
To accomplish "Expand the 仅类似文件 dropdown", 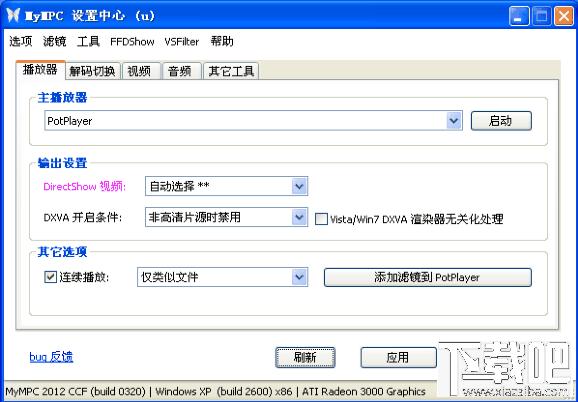I will click(299, 277).
